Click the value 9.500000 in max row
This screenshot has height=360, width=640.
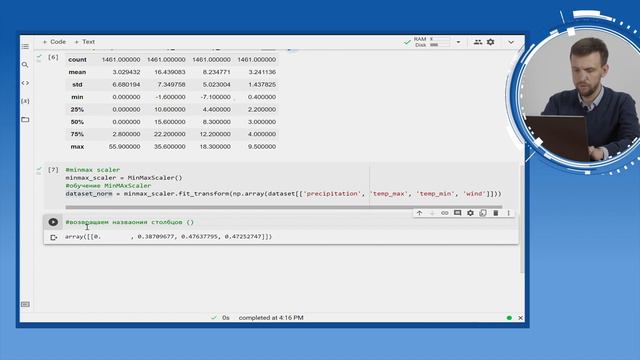(x=262, y=147)
